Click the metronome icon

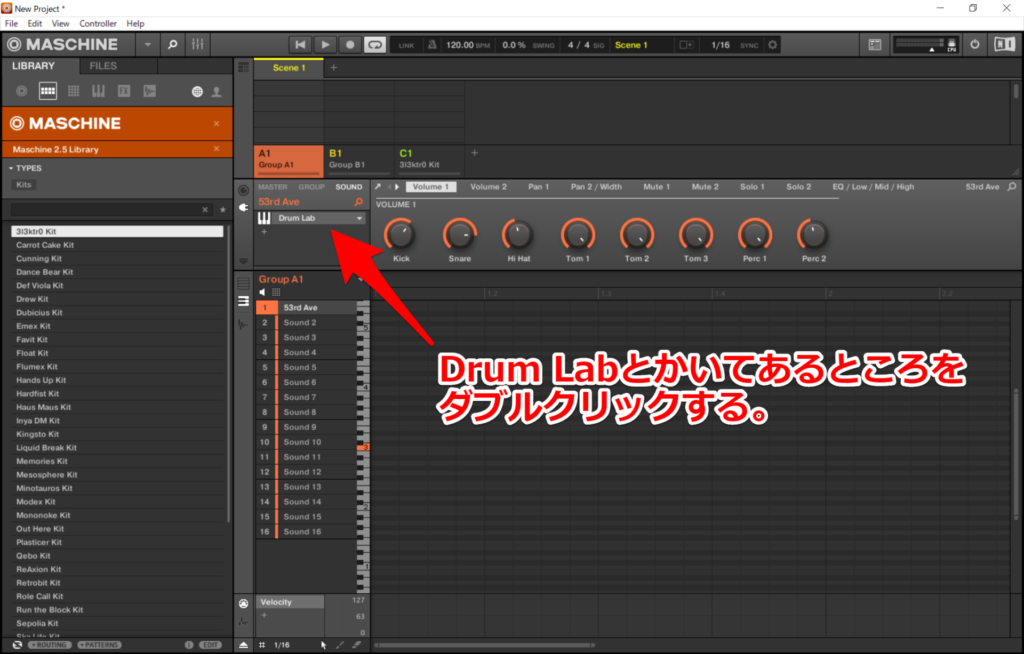[431, 45]
